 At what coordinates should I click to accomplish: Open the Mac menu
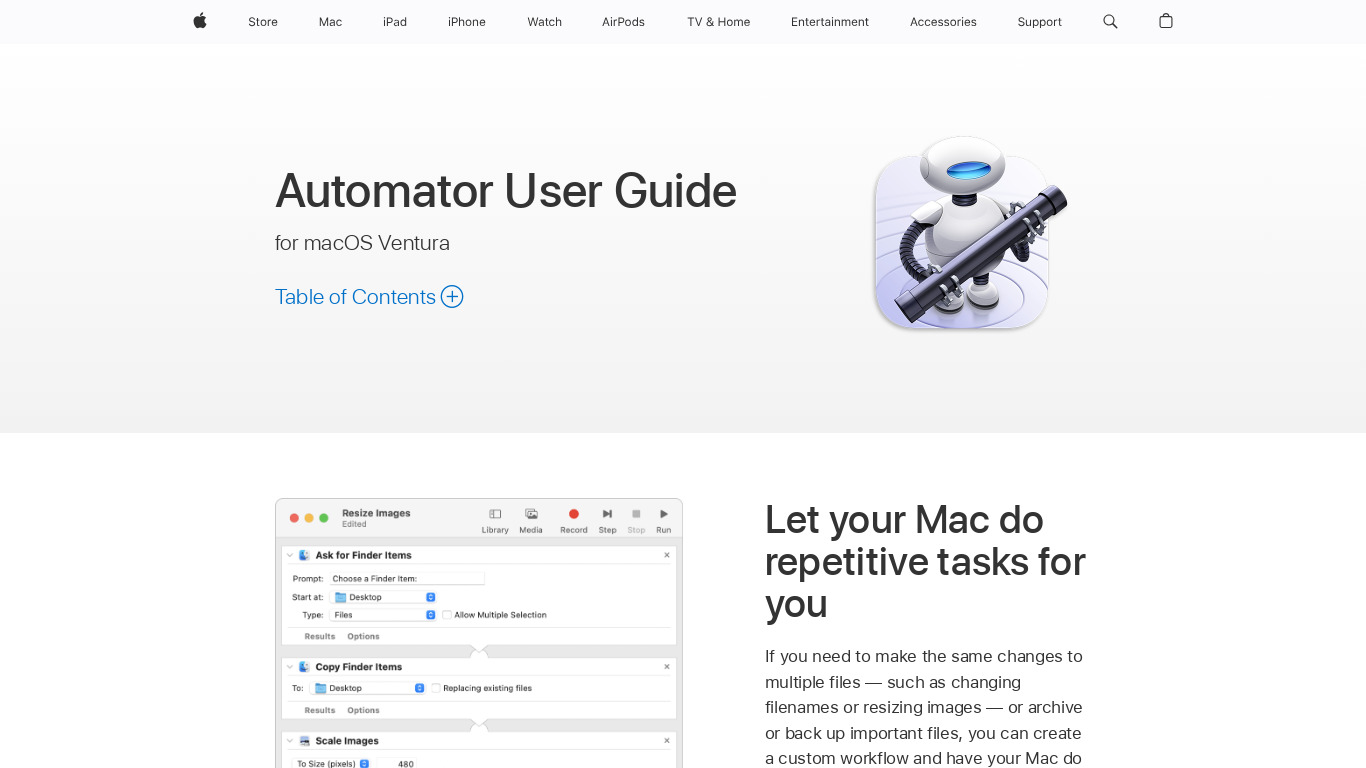pyautogui.click(x=330, y=22)
